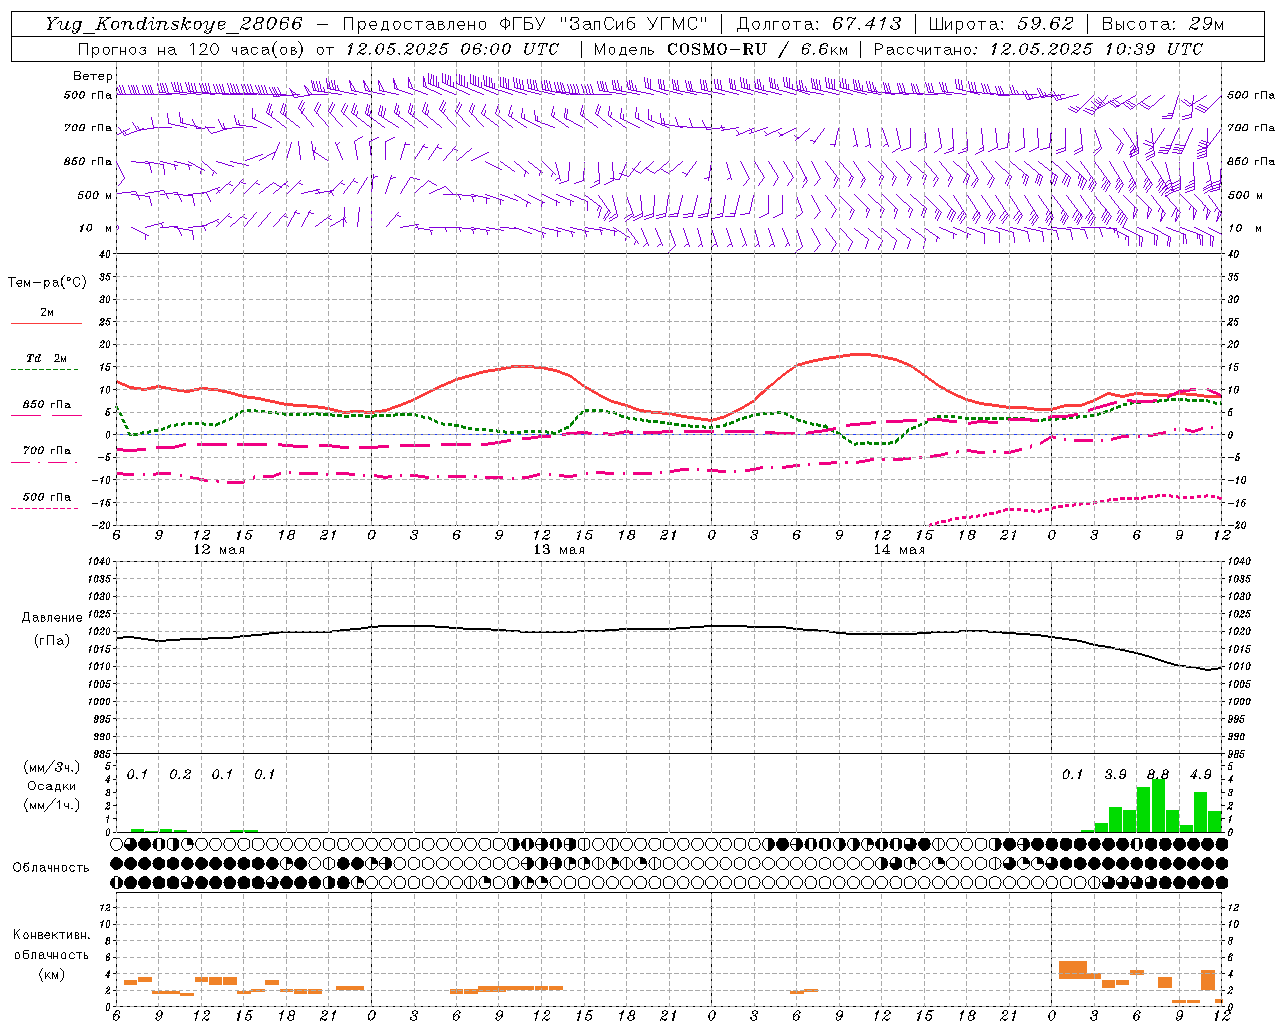
Task: Click the '(гПа)' unit label under Давление
Action: point(52,641)
